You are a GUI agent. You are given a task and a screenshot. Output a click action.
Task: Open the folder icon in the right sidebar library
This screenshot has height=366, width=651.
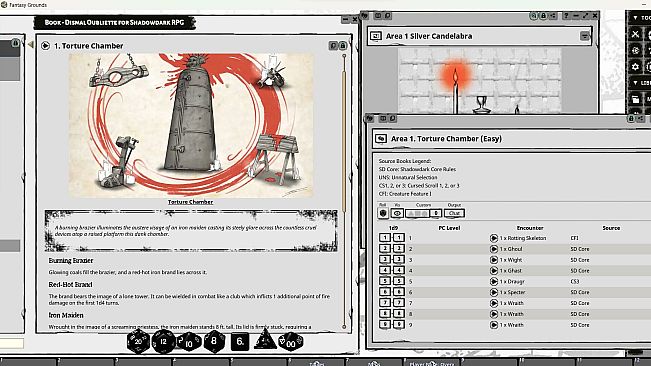[635, 99]
